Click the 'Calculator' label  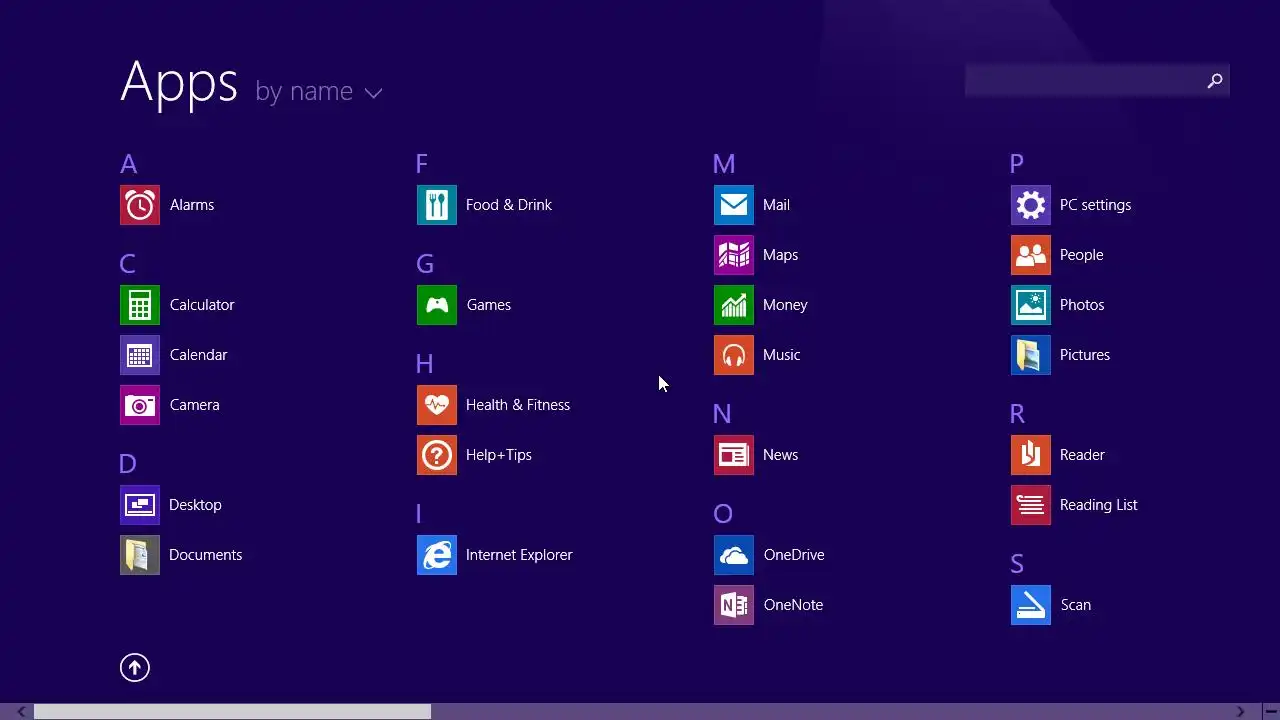(x=202, y=305)
